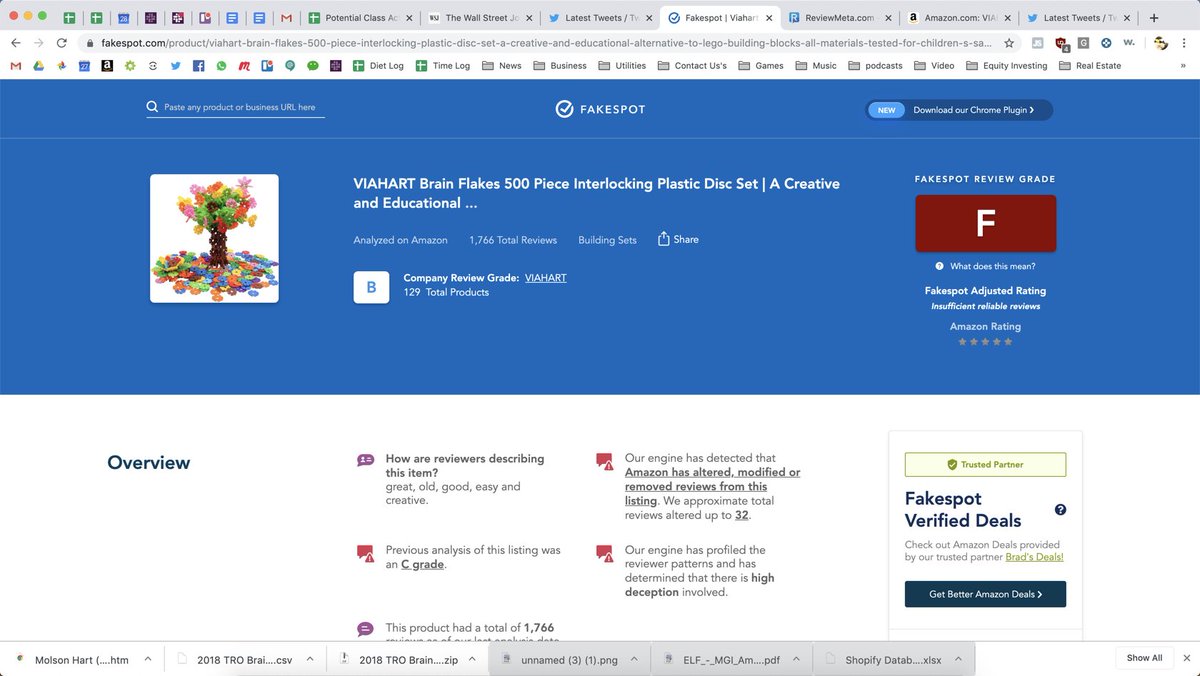1200x676 pixels.
Task: Click the Trusted Partner badge
Action: [985, 465]
